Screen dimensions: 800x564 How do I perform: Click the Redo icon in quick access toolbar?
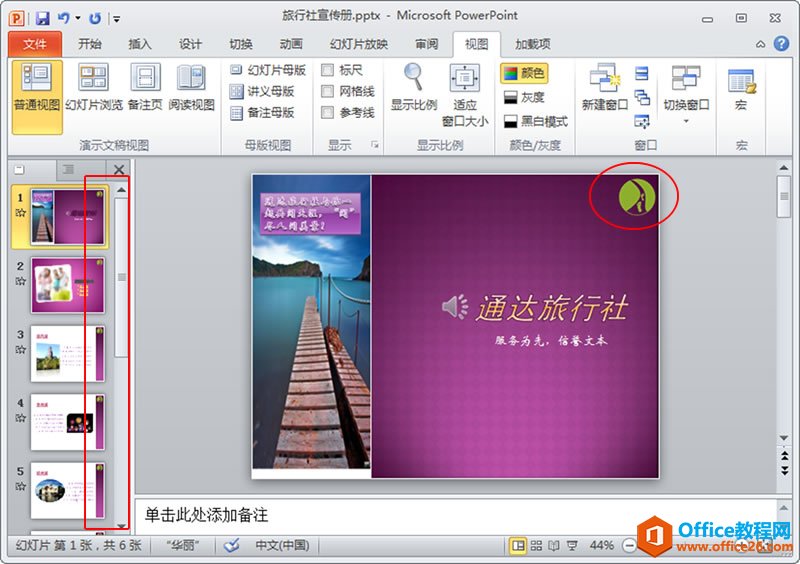pyautogui.click(x=95, y=19)
